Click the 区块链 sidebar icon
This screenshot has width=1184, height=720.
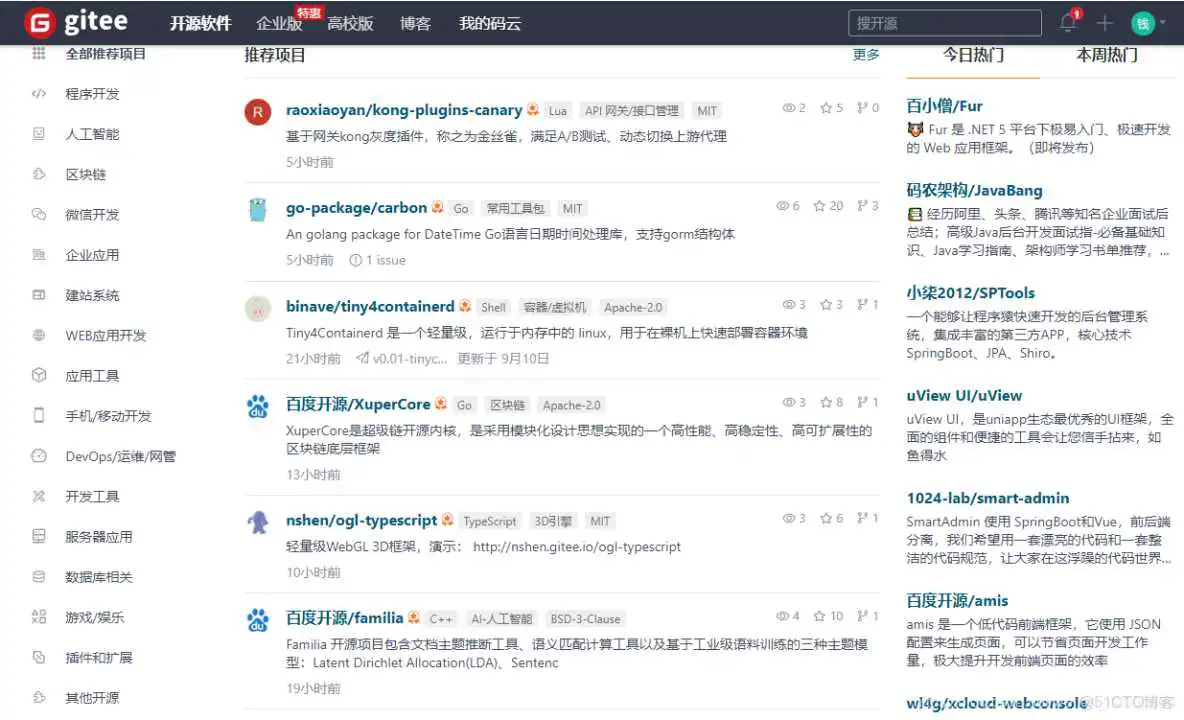tap(39, 174)
